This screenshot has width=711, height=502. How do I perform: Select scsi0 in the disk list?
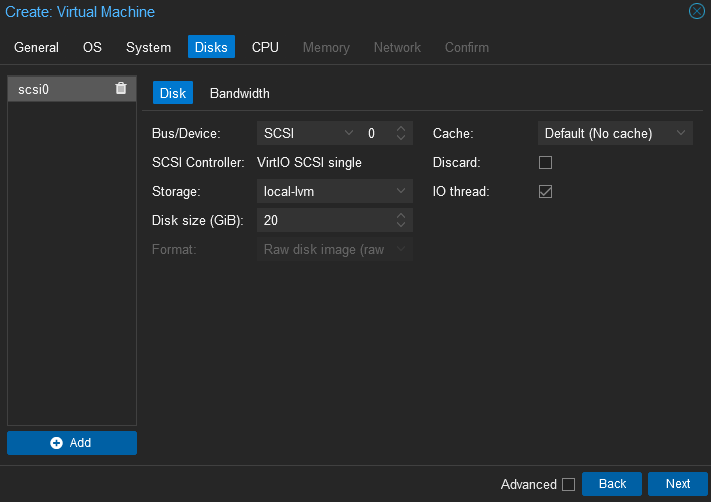[60, 89]
